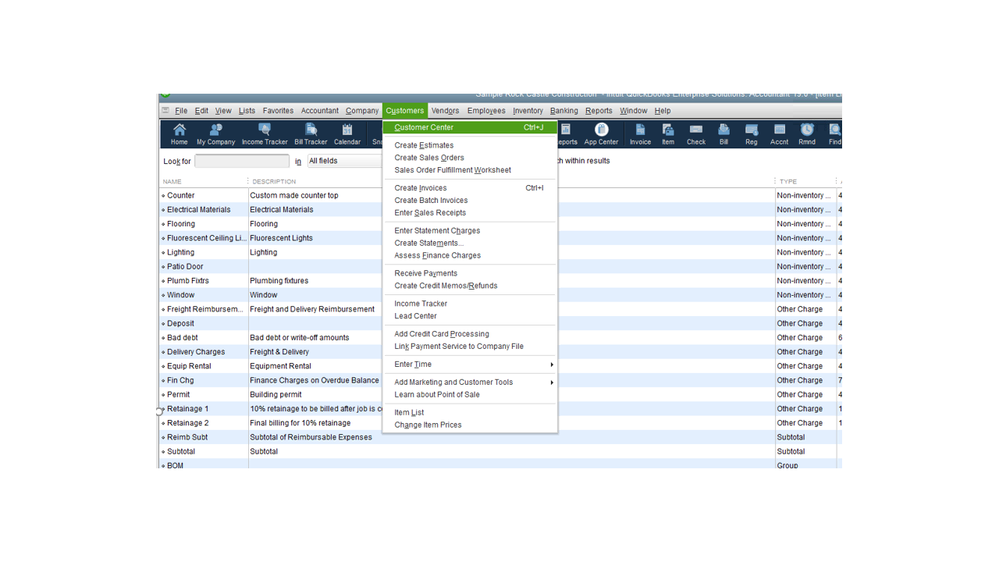Viewport: 999px width, 562px height.
Task: Launch the Income Tracker toolbar icon
Action: click(x=264, y=134)
